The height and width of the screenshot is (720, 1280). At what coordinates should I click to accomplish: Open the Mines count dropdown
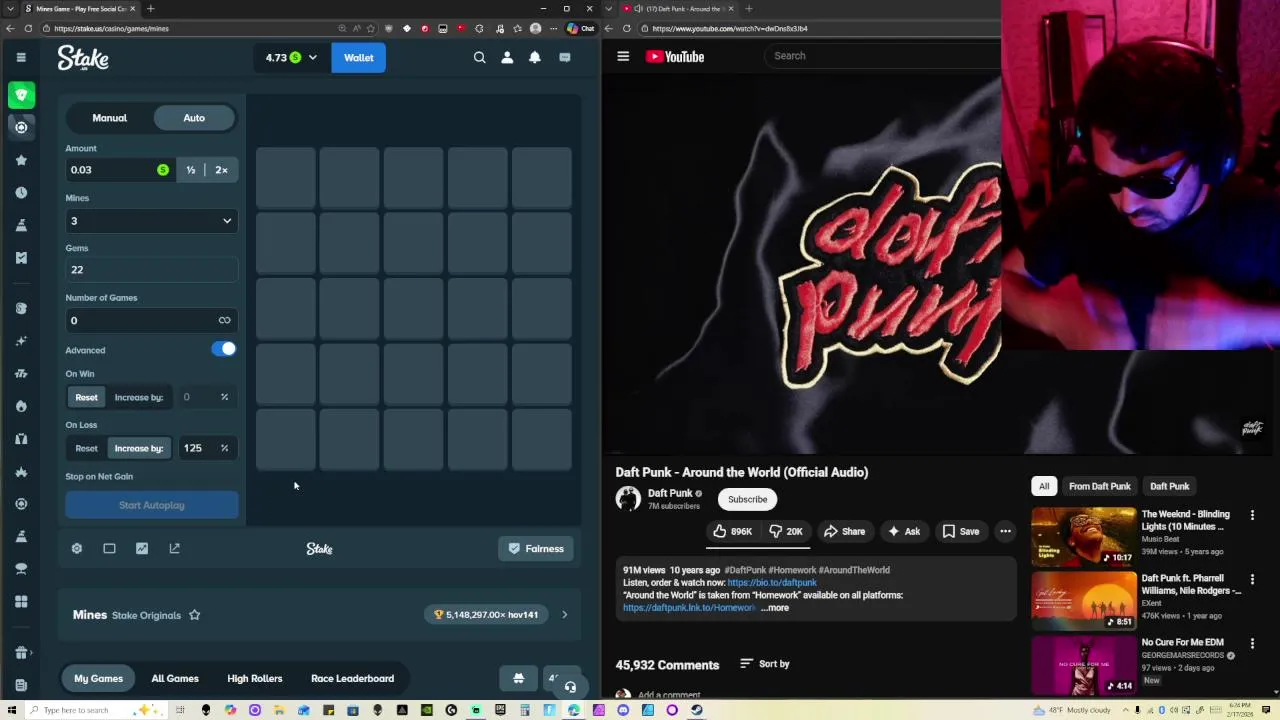tap(152, 221)
